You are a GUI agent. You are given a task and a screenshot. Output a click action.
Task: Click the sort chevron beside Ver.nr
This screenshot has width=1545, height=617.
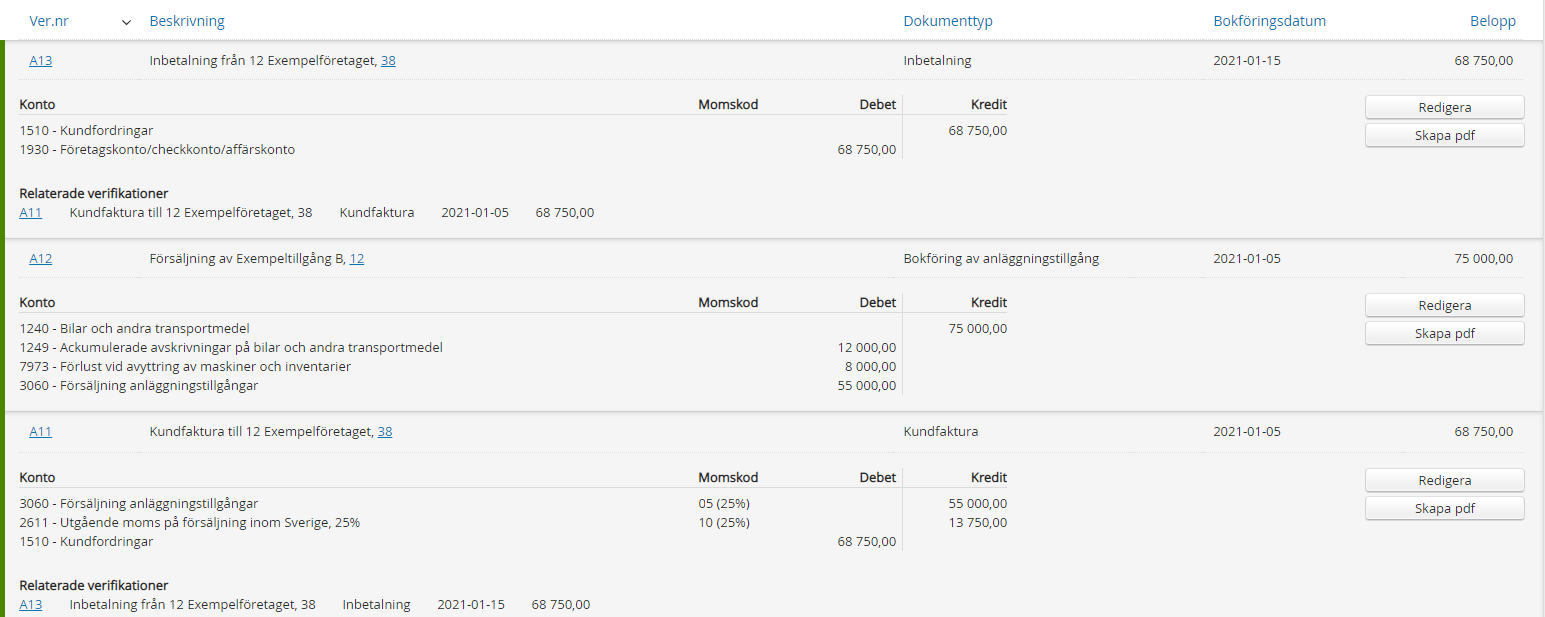pyautogui.click(x=126, y=22)
